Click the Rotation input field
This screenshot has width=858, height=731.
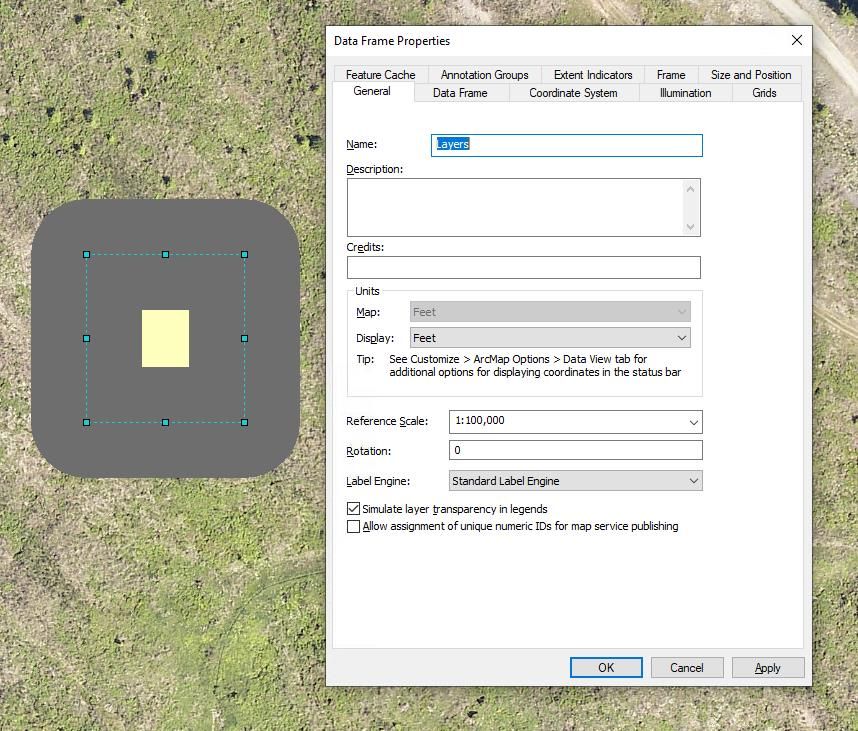tap(576, 450)
